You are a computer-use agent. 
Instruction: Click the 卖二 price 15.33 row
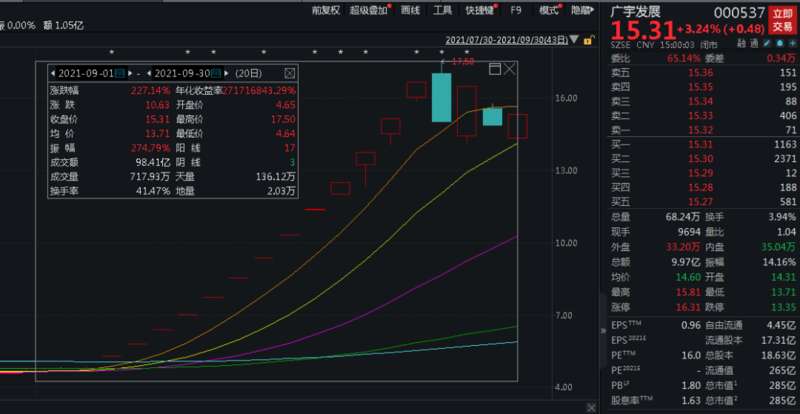(703, 116)
